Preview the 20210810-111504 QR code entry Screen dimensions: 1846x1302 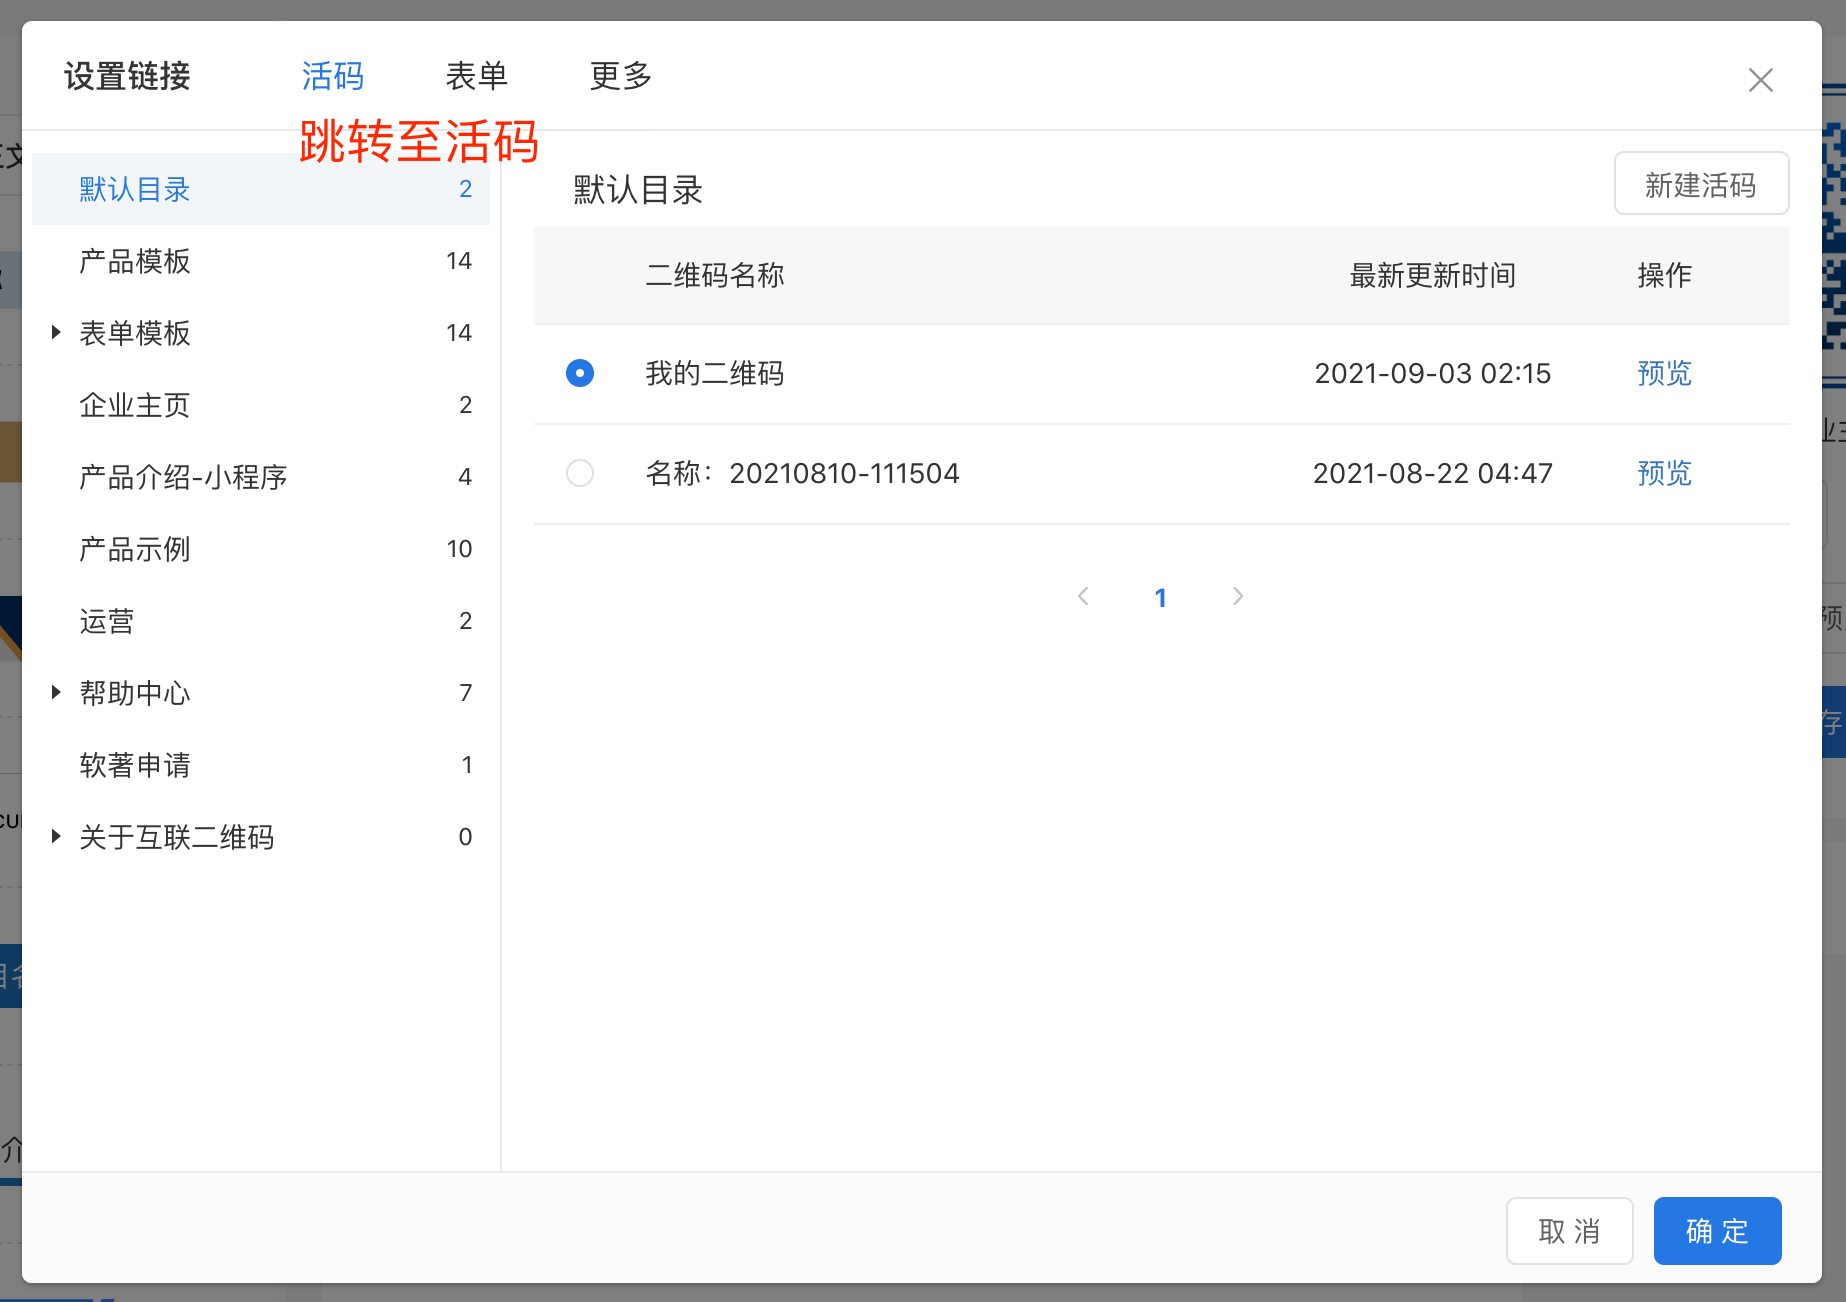coord(1664,473)
